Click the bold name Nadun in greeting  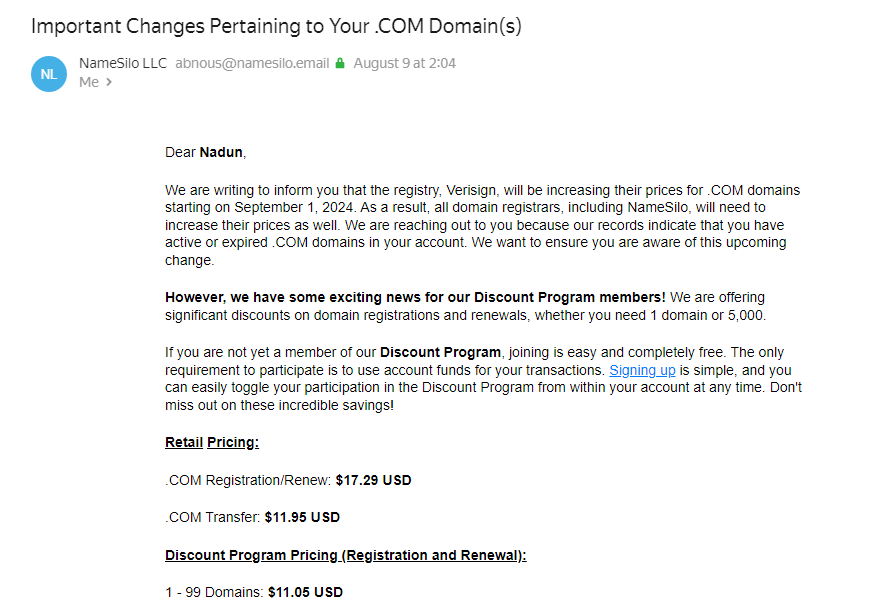click(x=221, y=153)
